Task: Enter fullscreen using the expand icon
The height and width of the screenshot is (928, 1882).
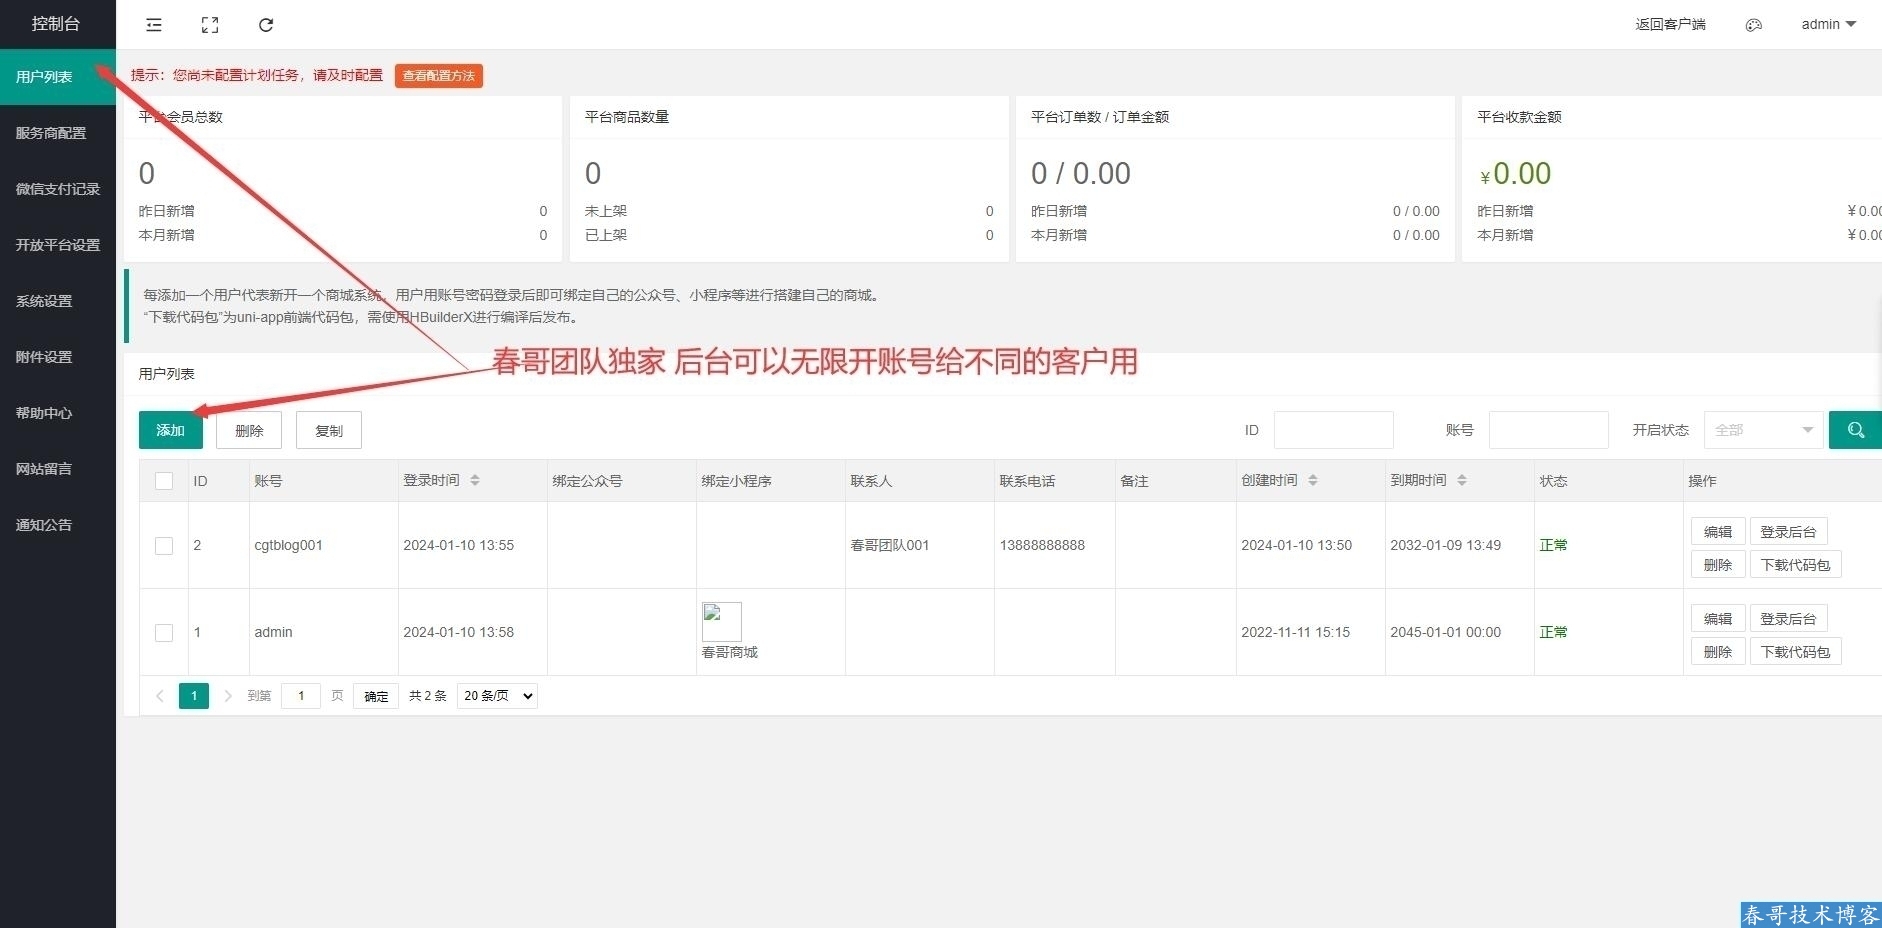Action: tap(210, 25)
